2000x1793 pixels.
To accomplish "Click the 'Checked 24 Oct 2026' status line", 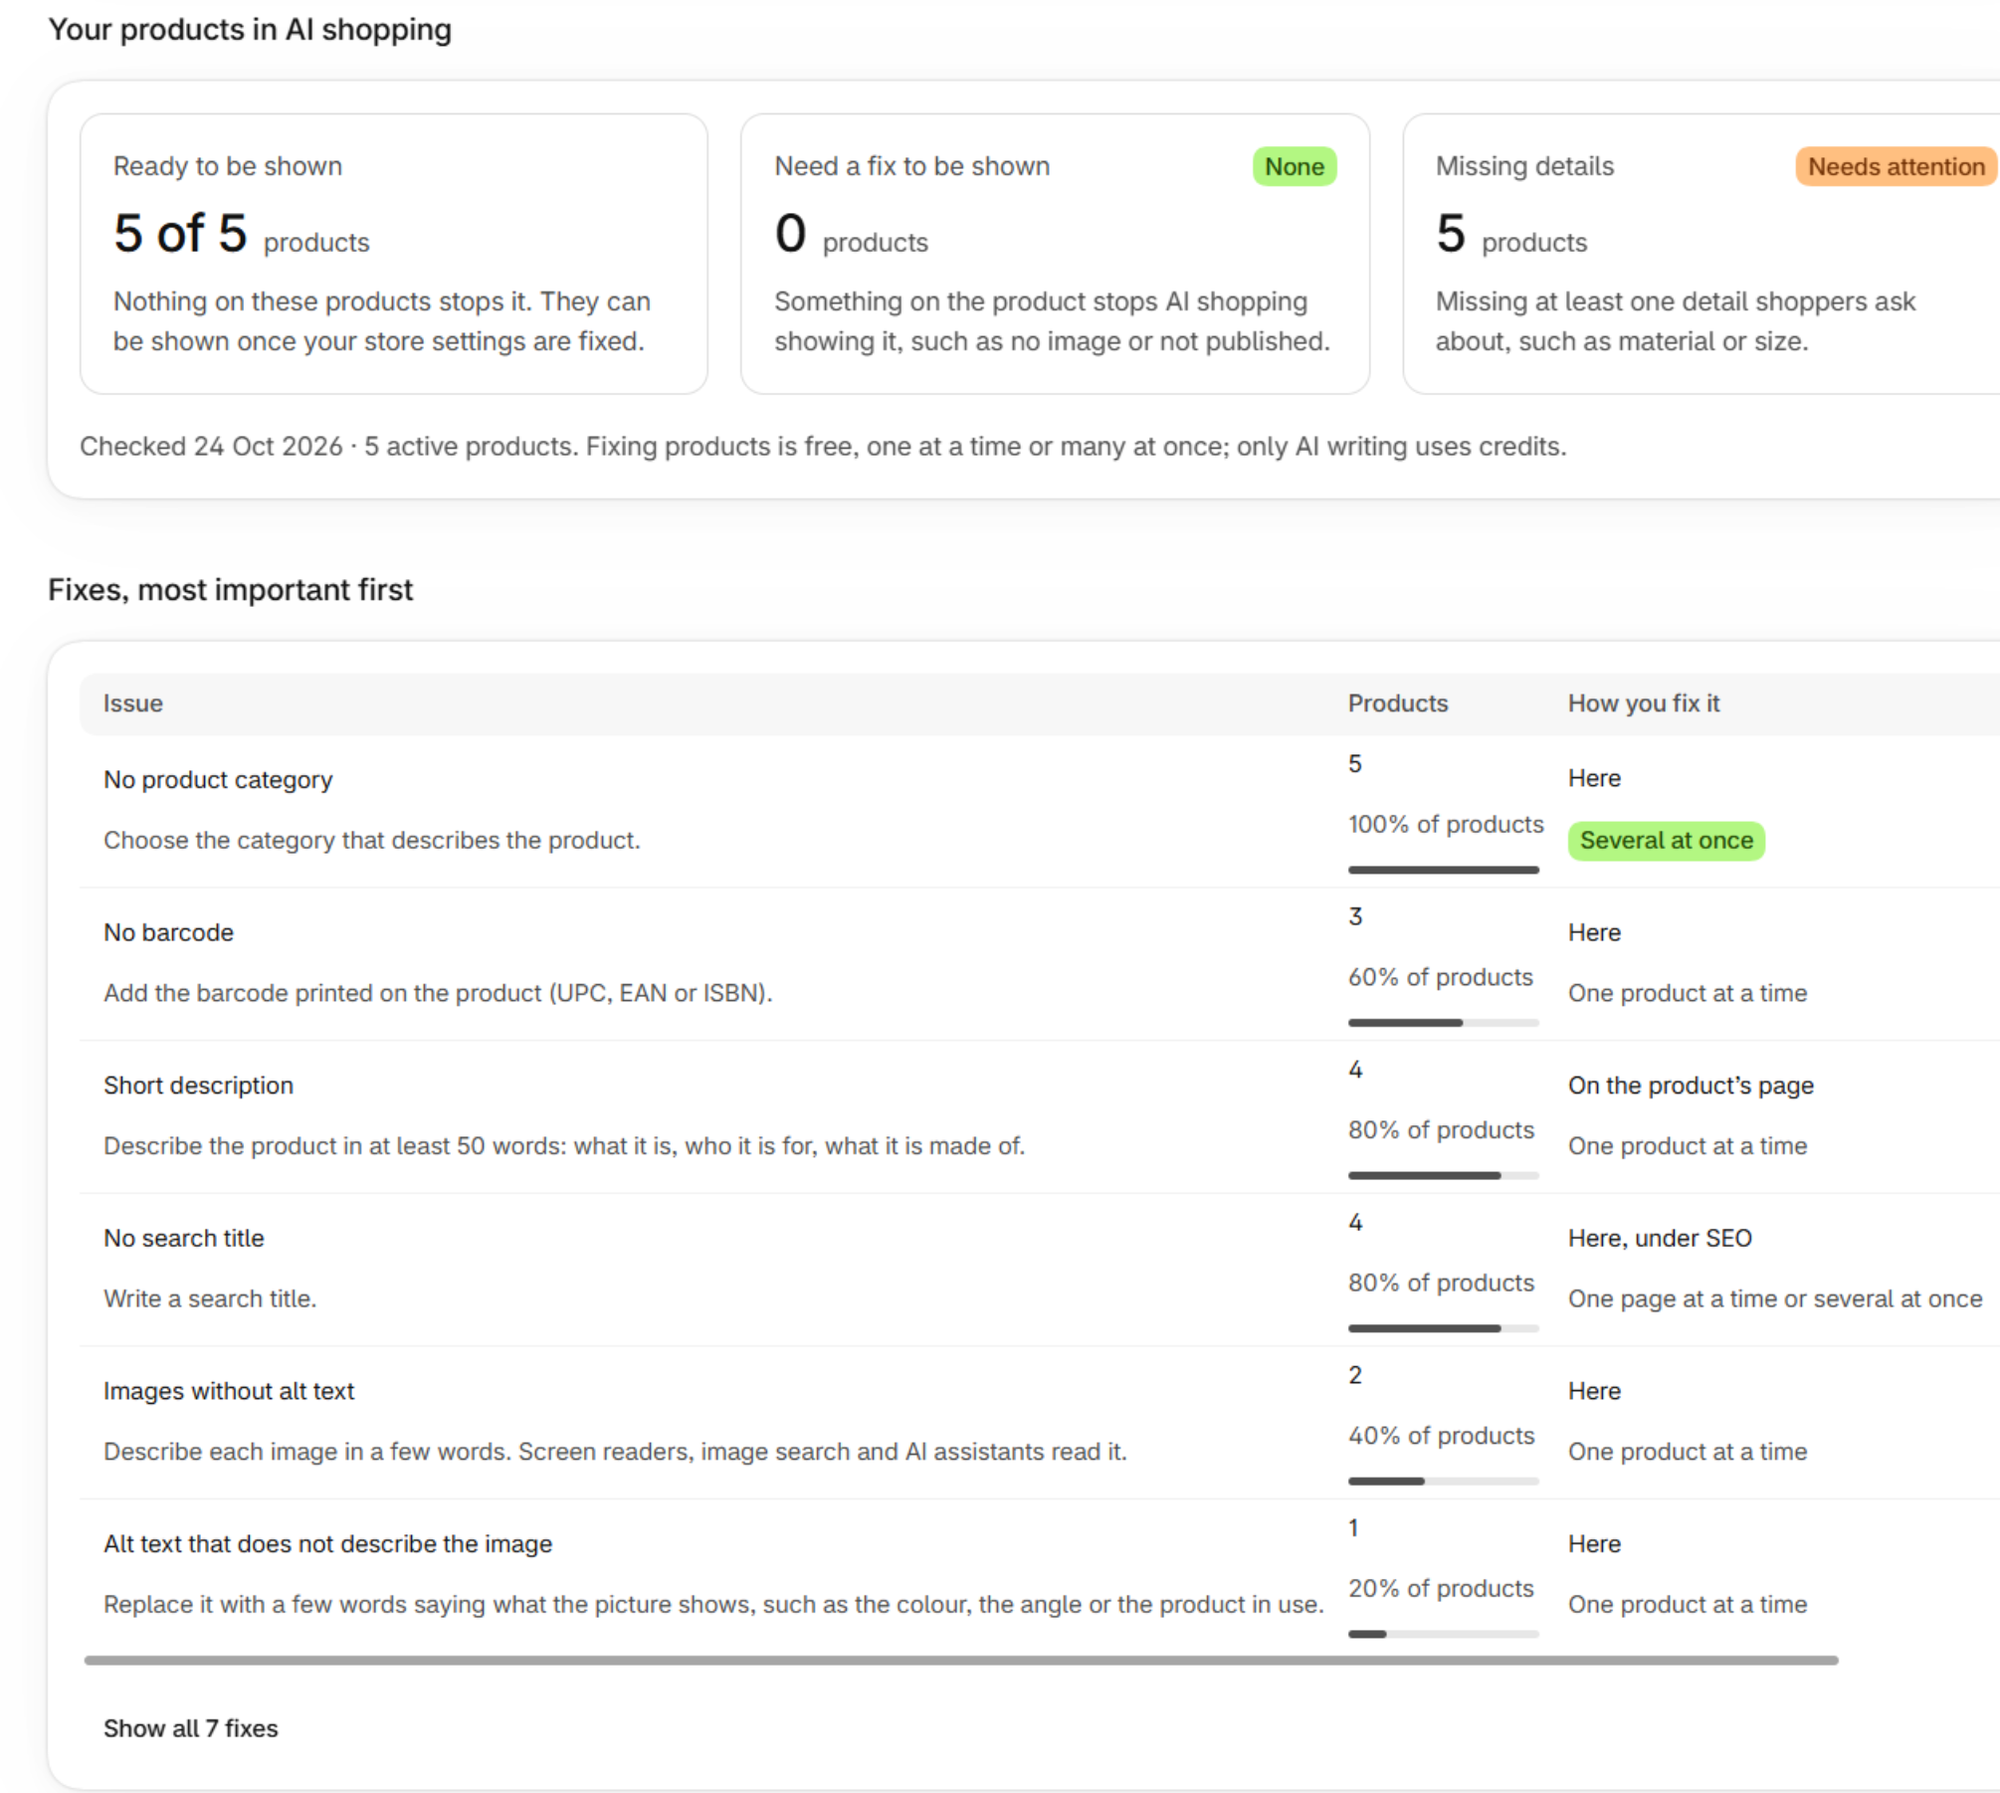I will click(x=823, y=446).
